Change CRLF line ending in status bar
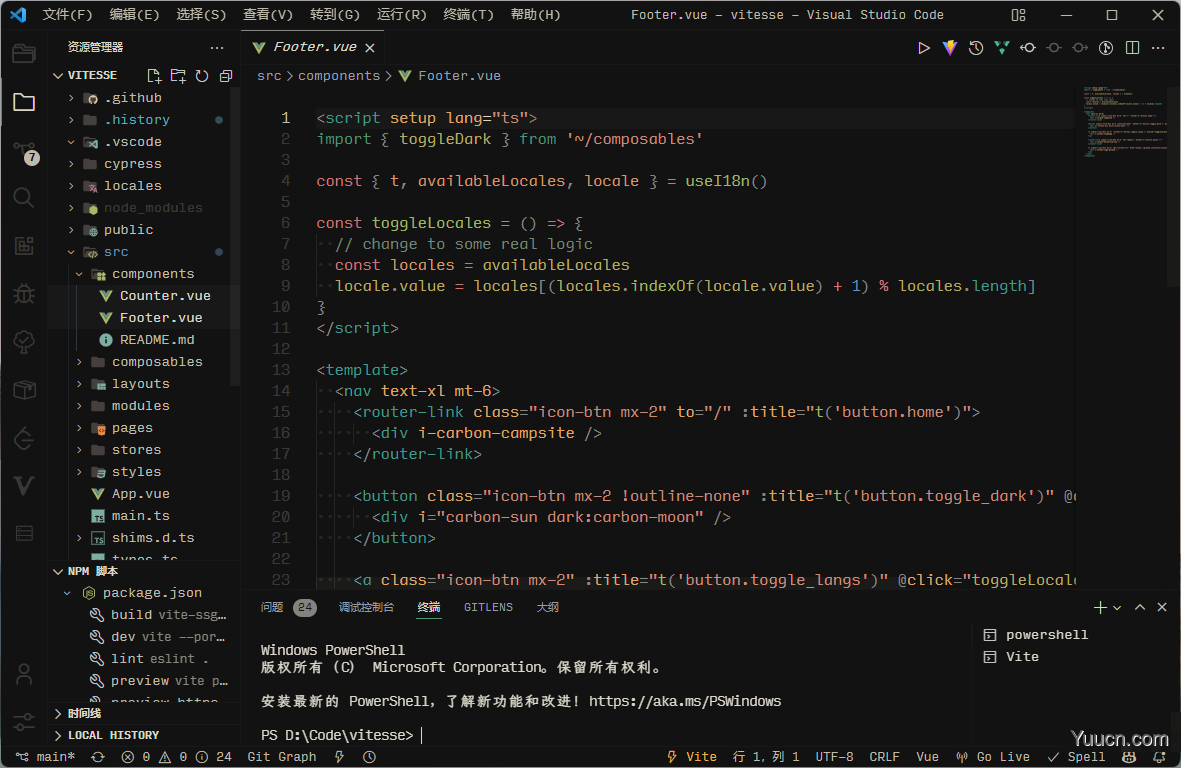The width and height of the screenshot is (1181, 768). tap(884, 757)
